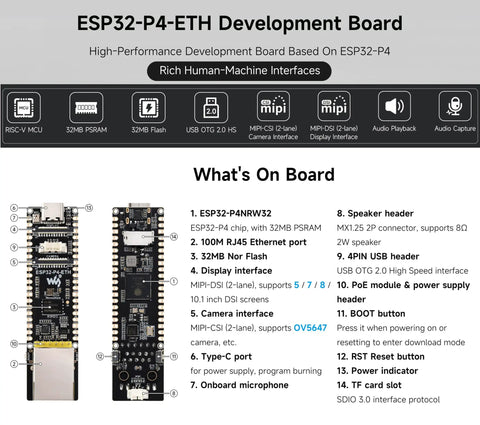Select the 1. ESP32-P4NRW32 entry
480x425 pixels.
[x=231, y=213]
